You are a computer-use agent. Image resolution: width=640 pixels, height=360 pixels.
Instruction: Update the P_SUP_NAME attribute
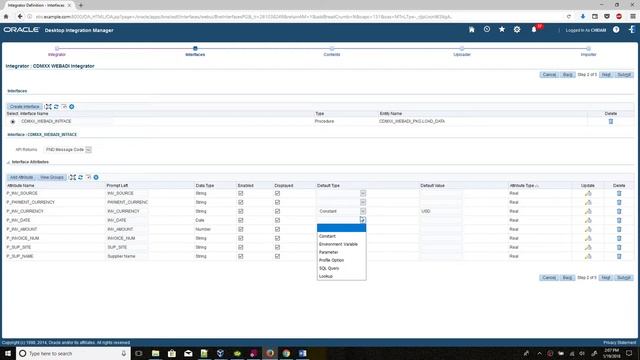coord(588,256)
